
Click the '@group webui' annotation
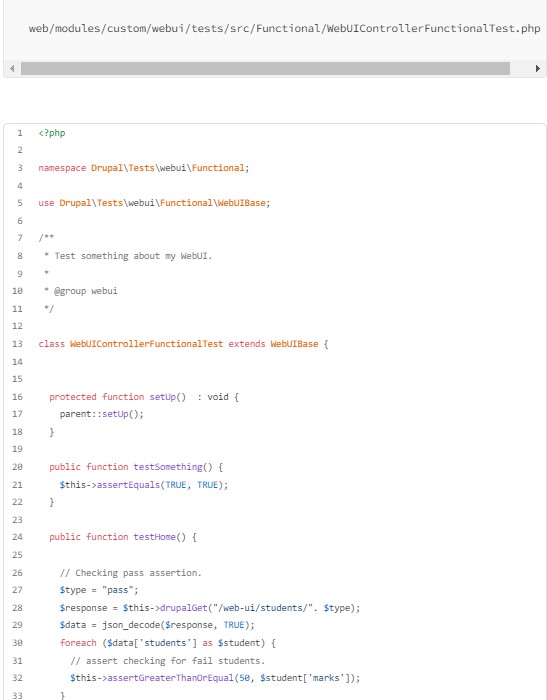(86, 291)
